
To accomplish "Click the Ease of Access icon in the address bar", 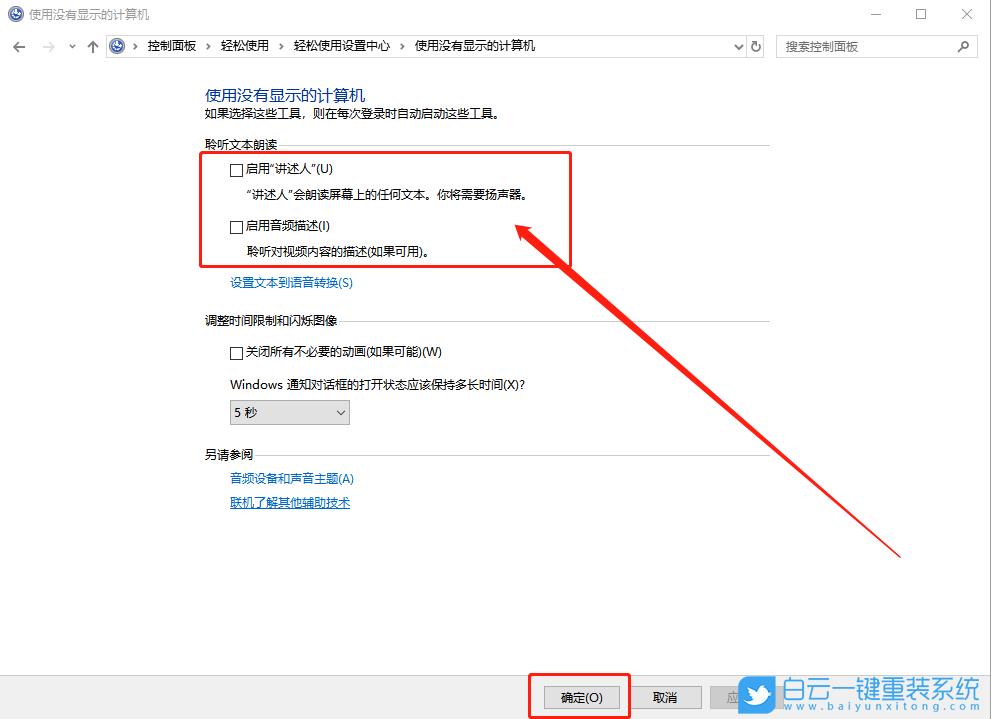I will [x=119, y=46].
